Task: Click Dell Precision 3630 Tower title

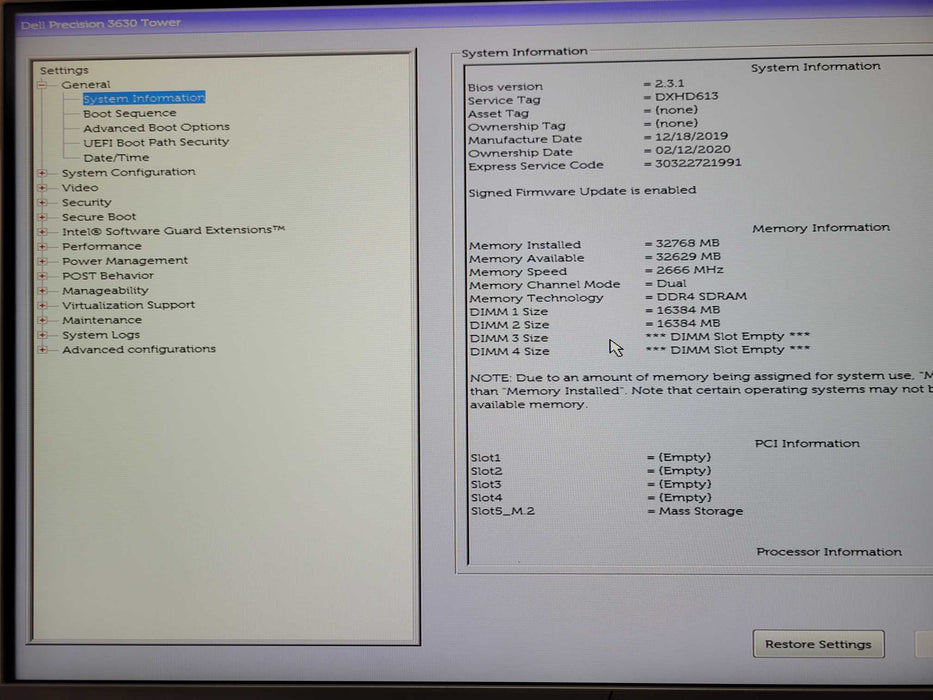Action: pyautogui.click(x=101, y=24)
